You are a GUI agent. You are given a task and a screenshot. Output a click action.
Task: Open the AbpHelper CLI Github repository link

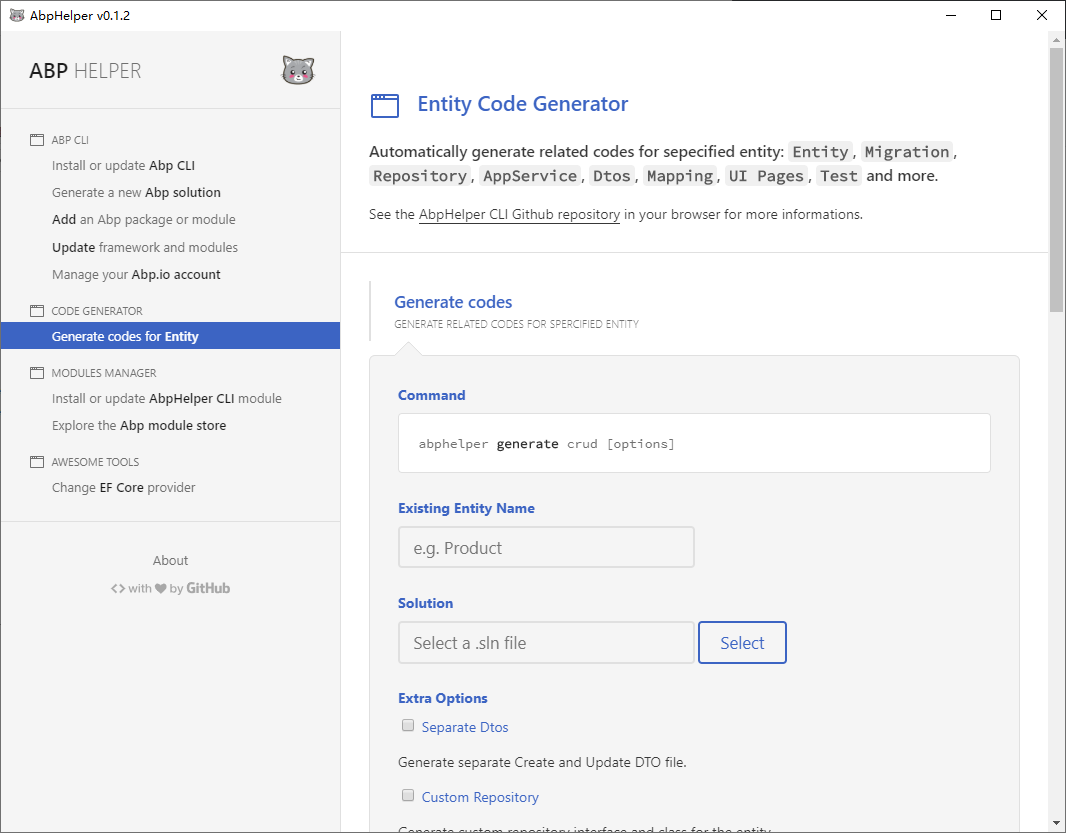point(519,214)
